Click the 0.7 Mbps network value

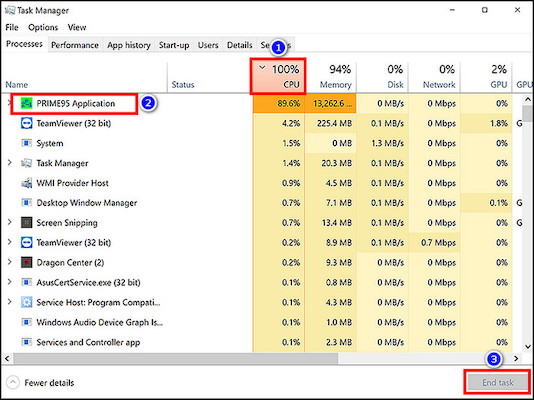tap(438, 243)
